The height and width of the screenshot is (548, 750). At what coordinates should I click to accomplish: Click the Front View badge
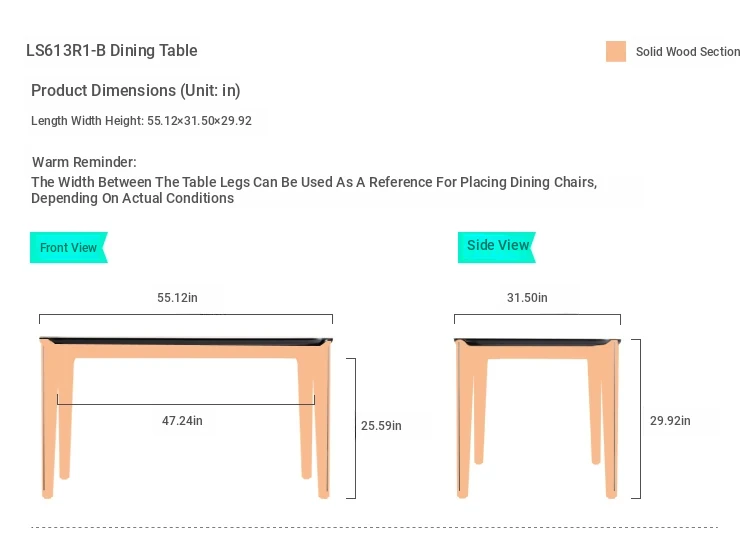coord(68,248)
